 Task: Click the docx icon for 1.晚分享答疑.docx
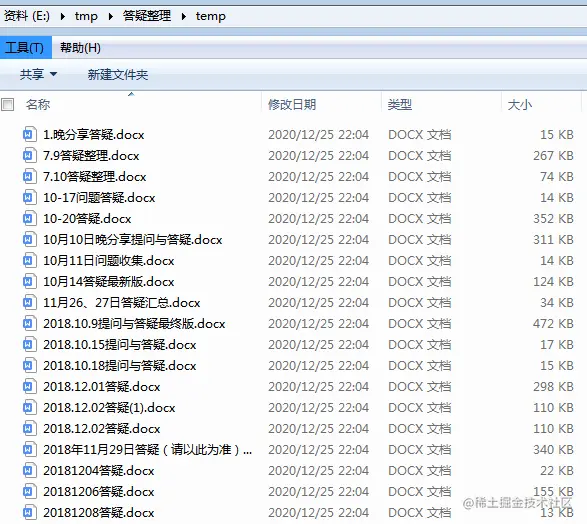pos(30,134)
